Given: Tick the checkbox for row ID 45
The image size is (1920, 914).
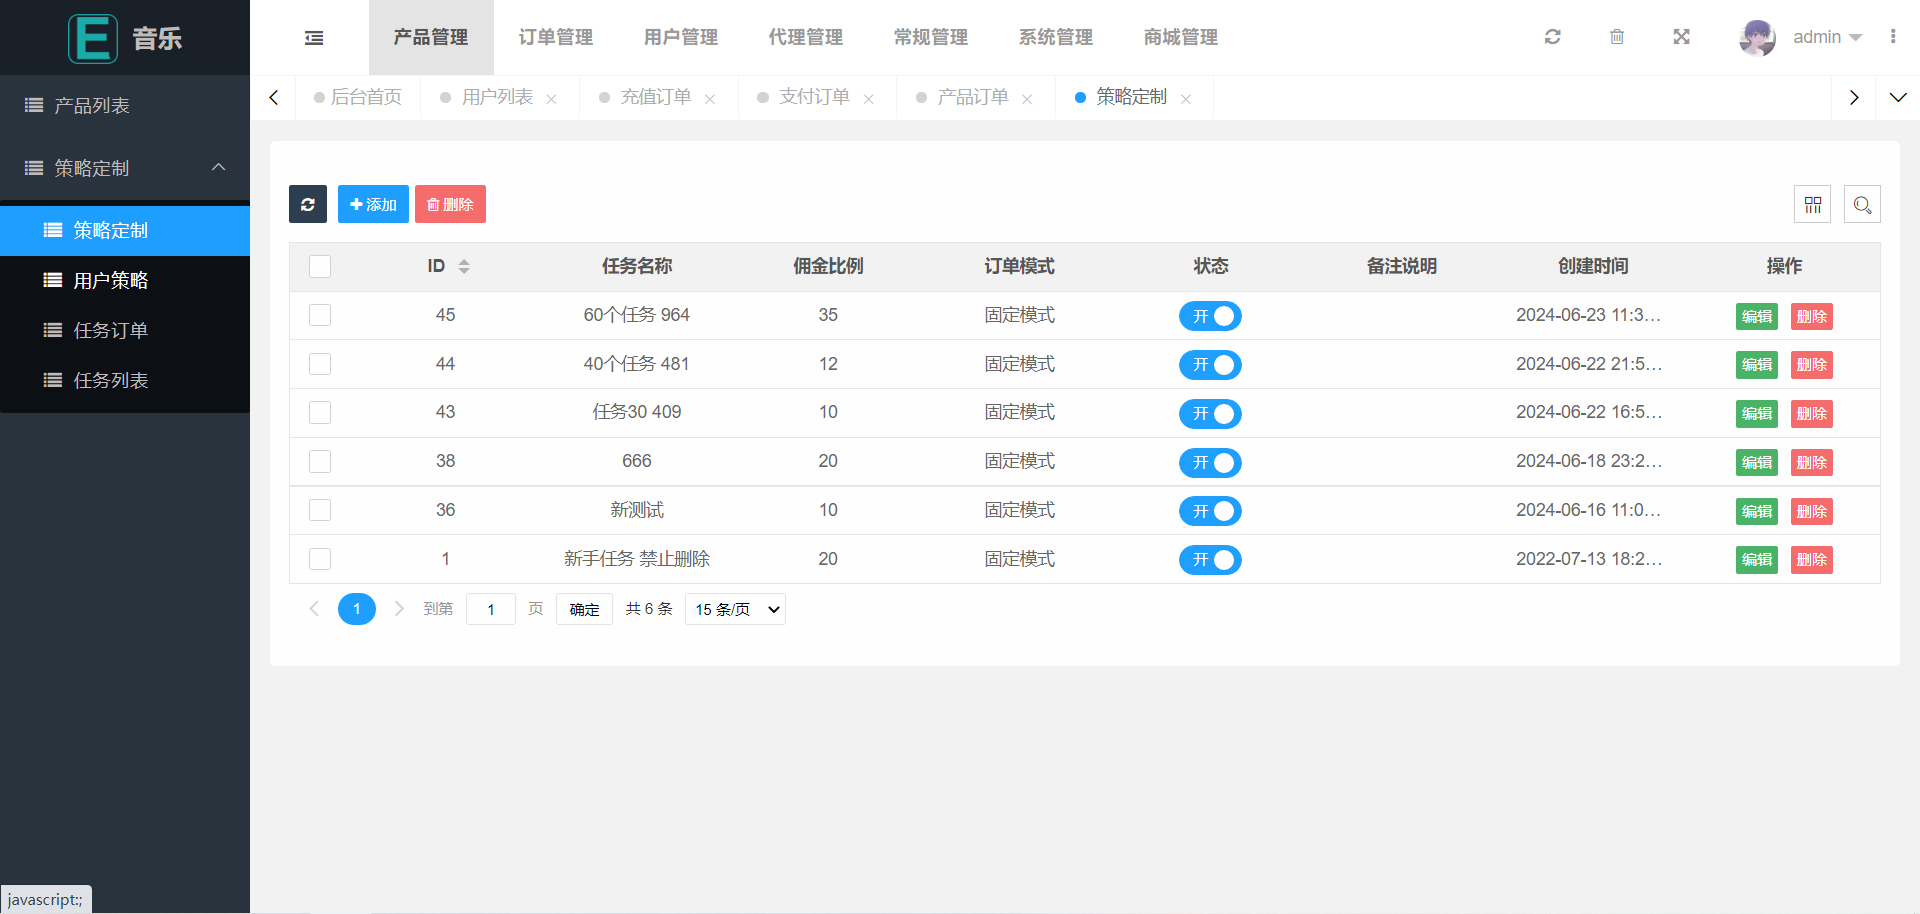Looking at the screenshot, I should pos(320,315).
